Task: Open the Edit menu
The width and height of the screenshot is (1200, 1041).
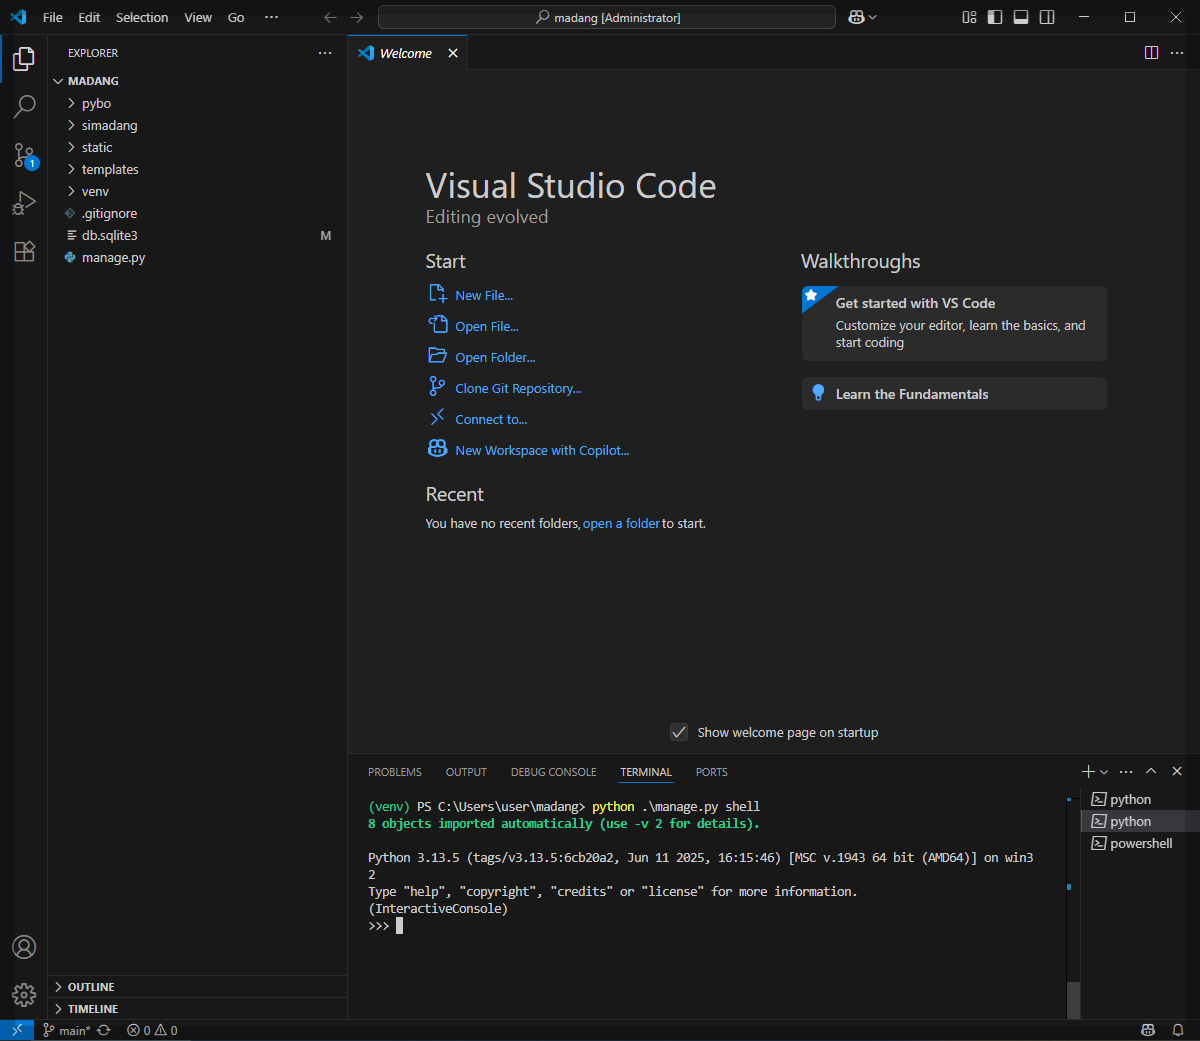Action: click(x=89, y=17)
